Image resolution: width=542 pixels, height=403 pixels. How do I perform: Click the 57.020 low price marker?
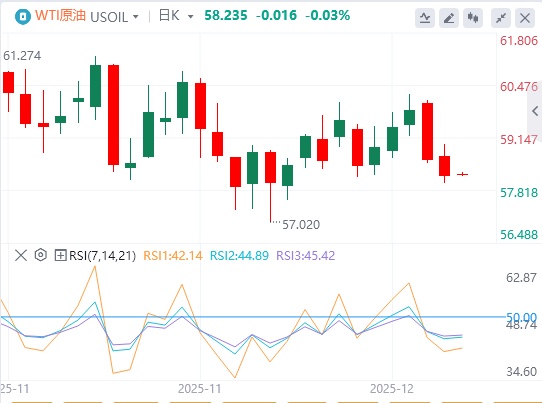point(301,225)
